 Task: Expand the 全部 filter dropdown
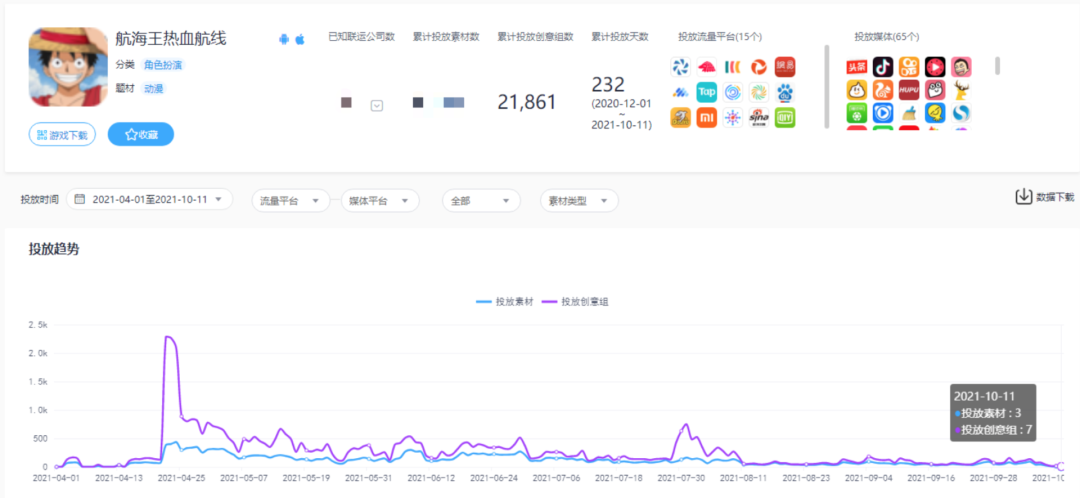(481, 200)
